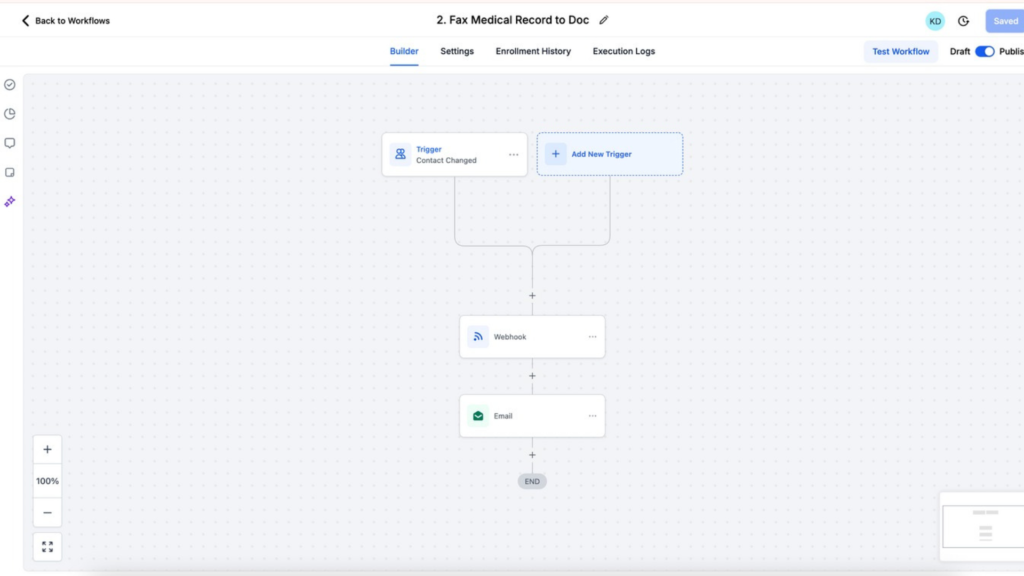Open the Execution Logs tab
Screen dimensions: 1024x576
pos(623,51)
